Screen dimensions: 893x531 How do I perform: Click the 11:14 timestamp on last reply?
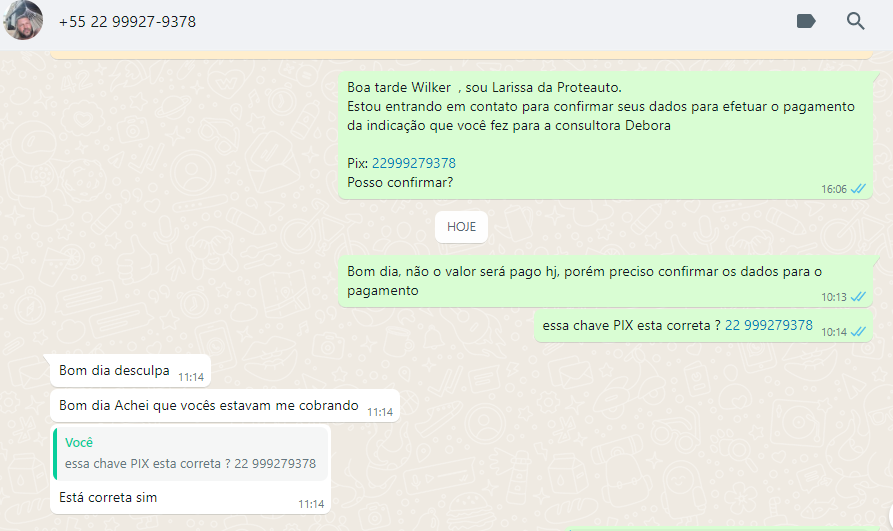[311, 504]
